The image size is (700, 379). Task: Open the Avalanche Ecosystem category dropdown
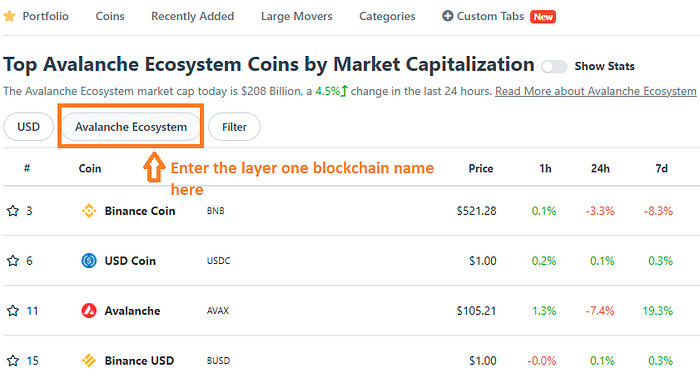click(x=131, y=127)
